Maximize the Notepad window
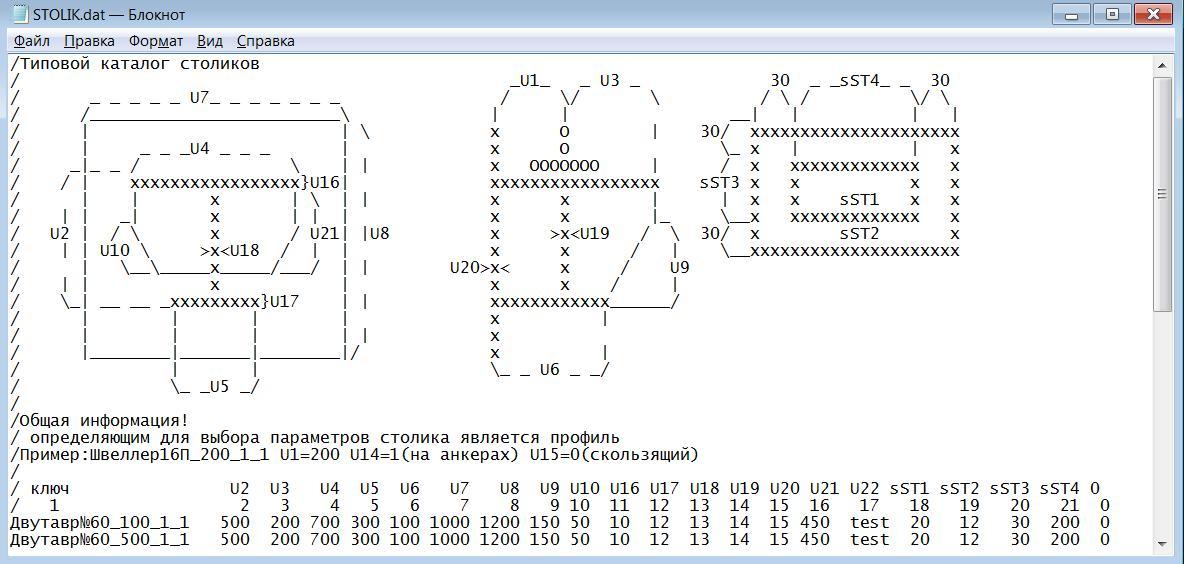The height and width of the screenshot is (564, 1184). tap(1111, 14)
